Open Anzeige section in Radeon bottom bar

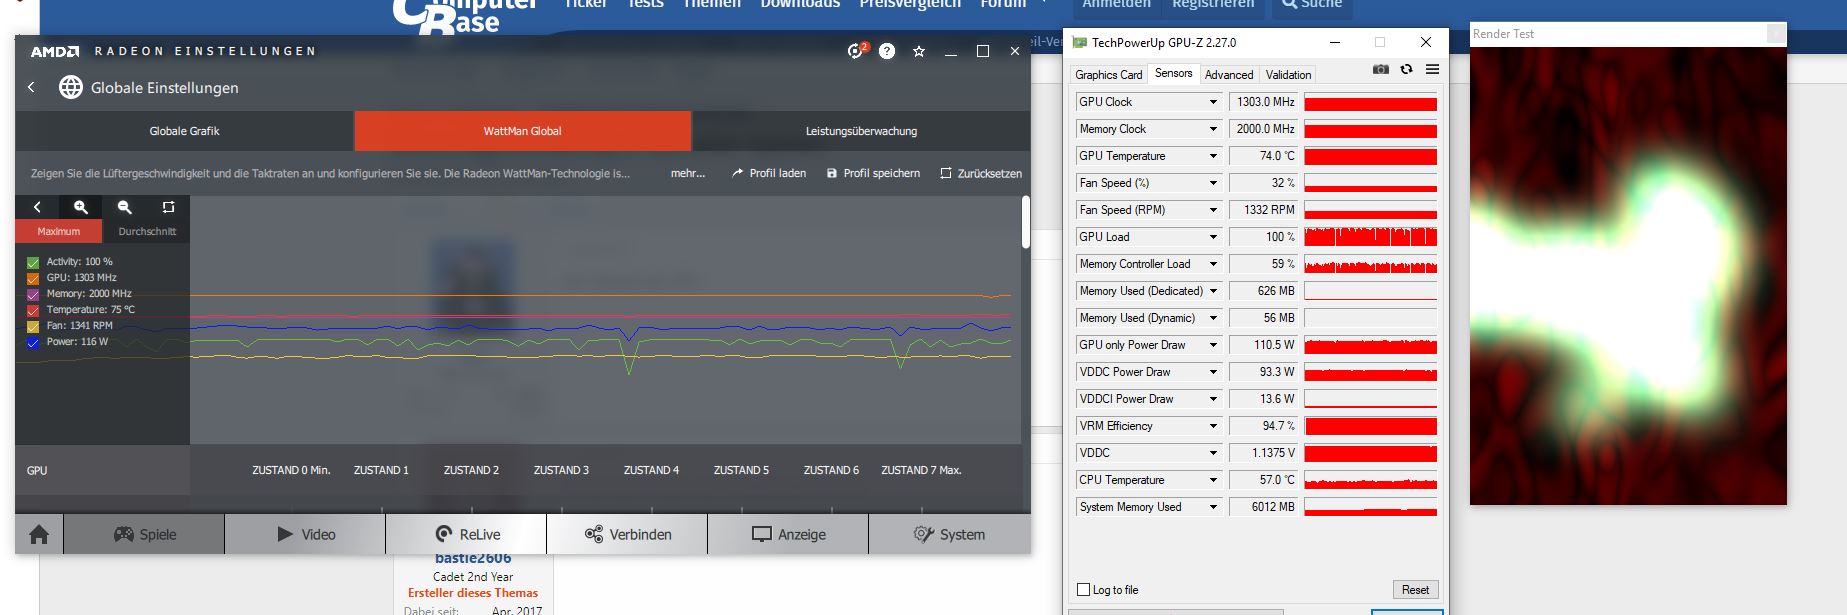788,534
